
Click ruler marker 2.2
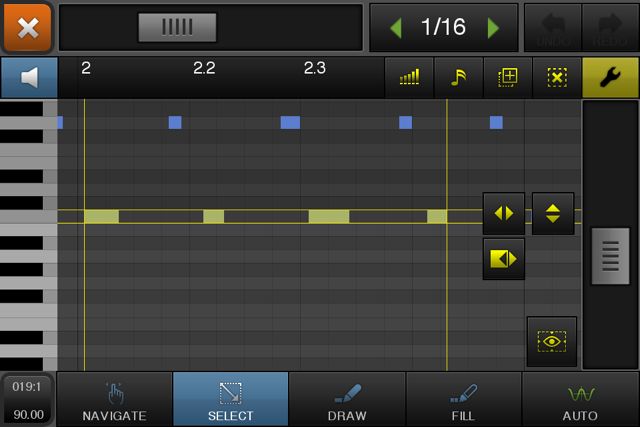click(204, 68)
